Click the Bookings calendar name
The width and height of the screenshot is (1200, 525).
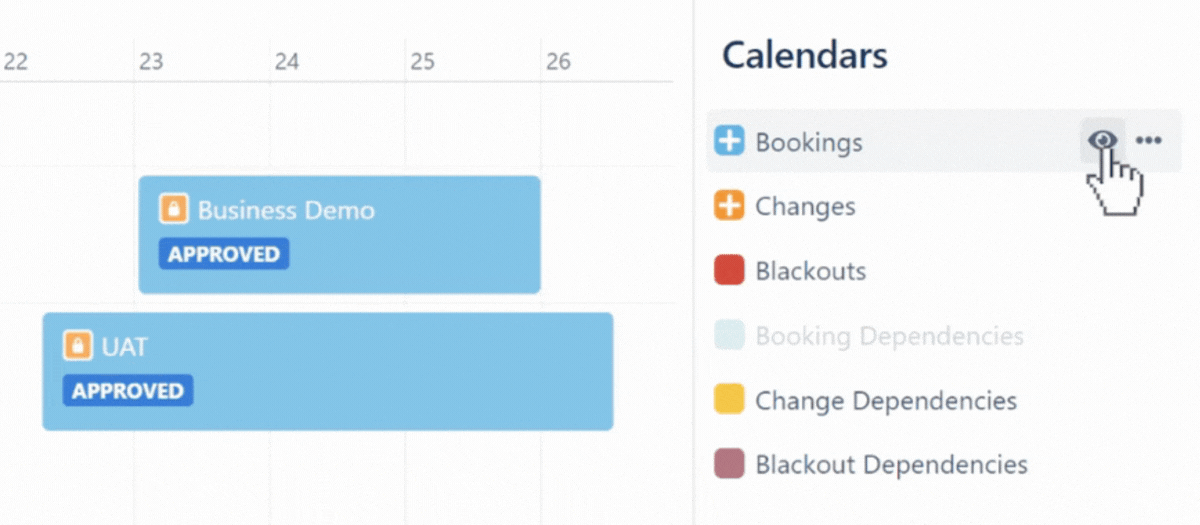pyautogui.click(x=808, y=142)
